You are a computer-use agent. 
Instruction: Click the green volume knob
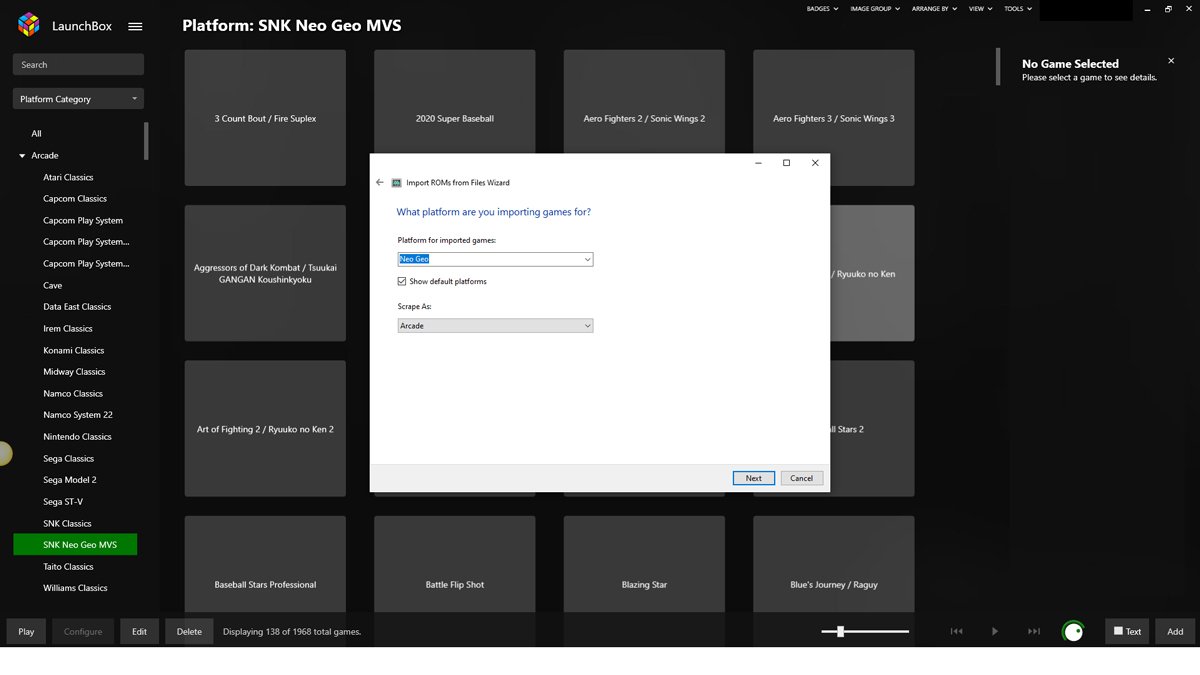click(1073, 631)
